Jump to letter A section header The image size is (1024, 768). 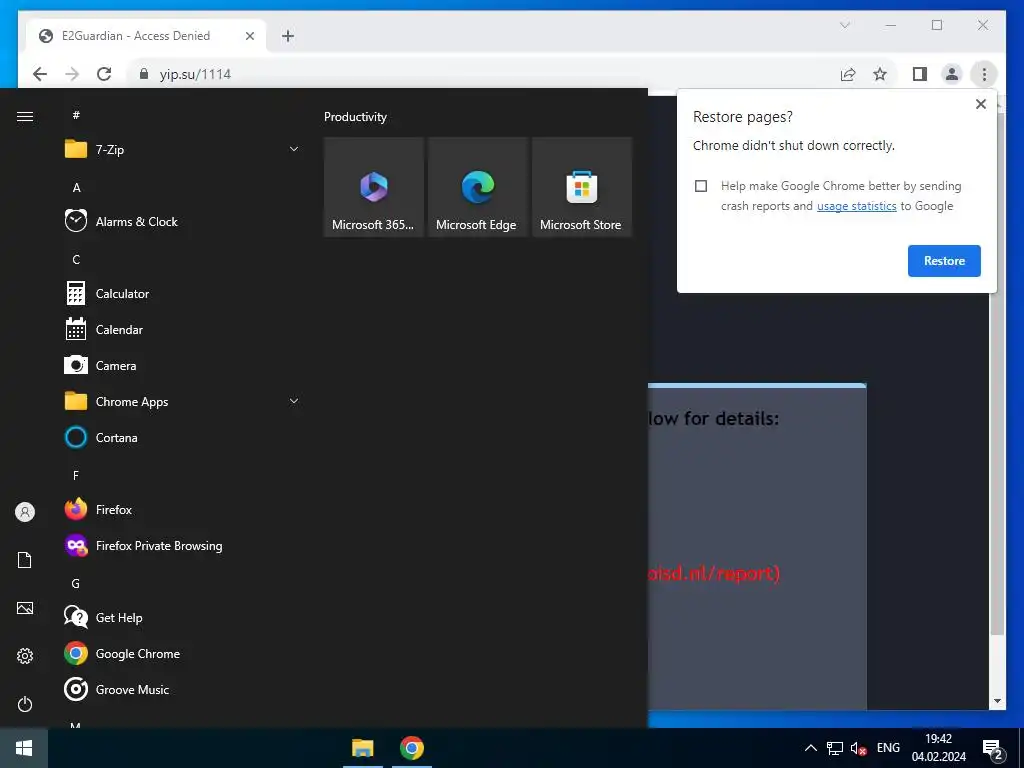[76, 187]
